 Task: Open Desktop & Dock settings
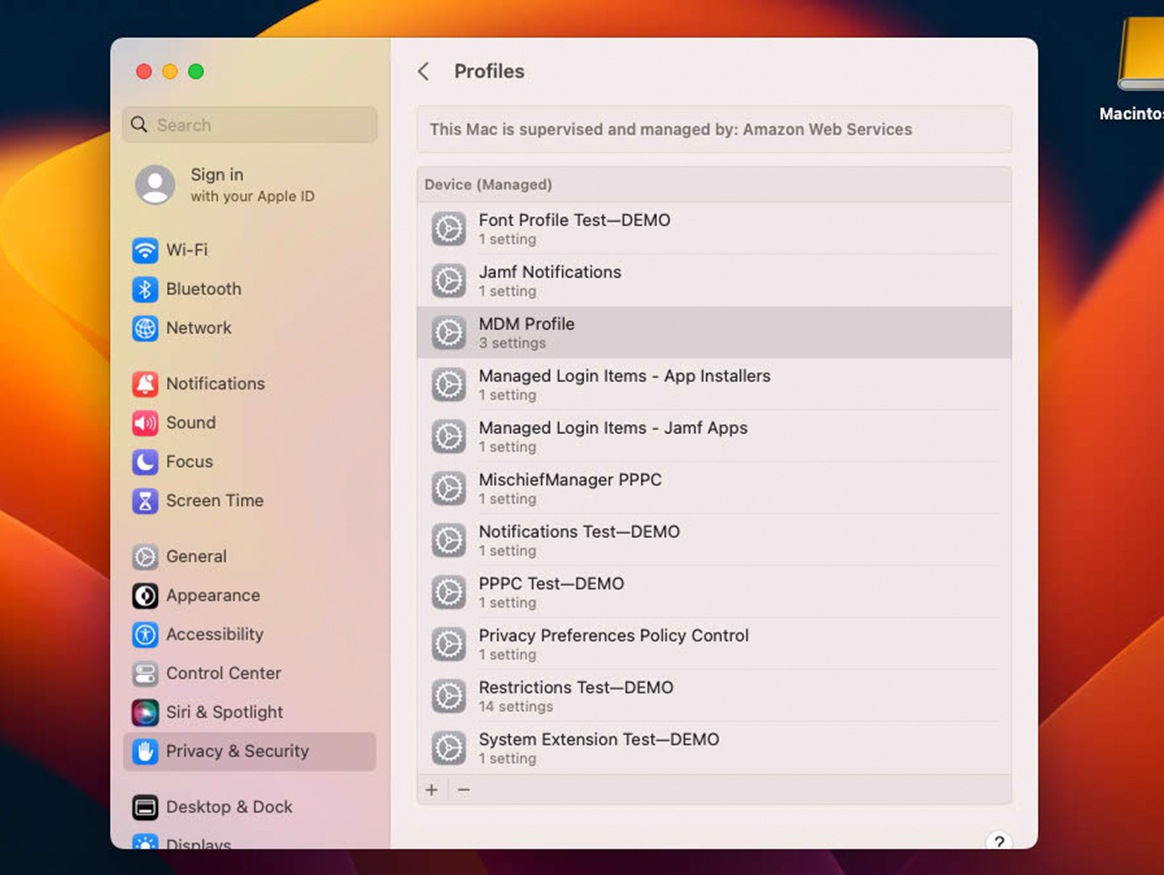coord(229,807)
